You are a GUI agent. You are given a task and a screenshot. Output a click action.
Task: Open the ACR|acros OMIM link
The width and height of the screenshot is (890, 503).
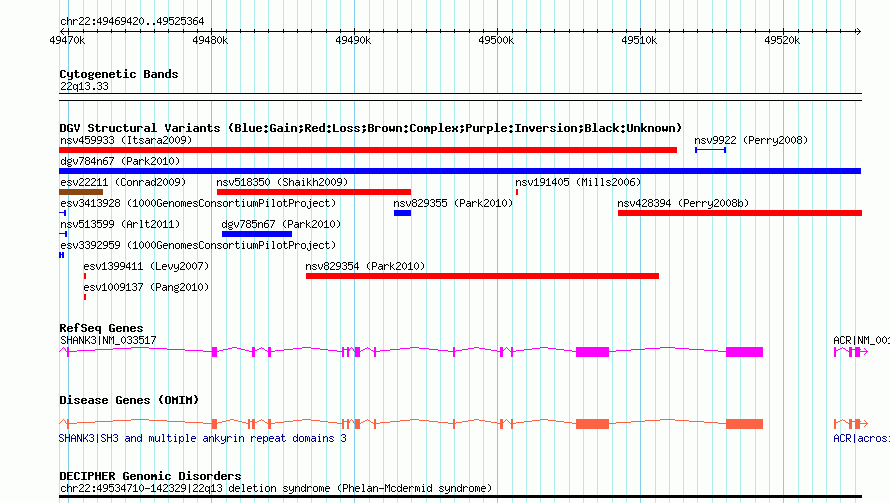[861, 439]
